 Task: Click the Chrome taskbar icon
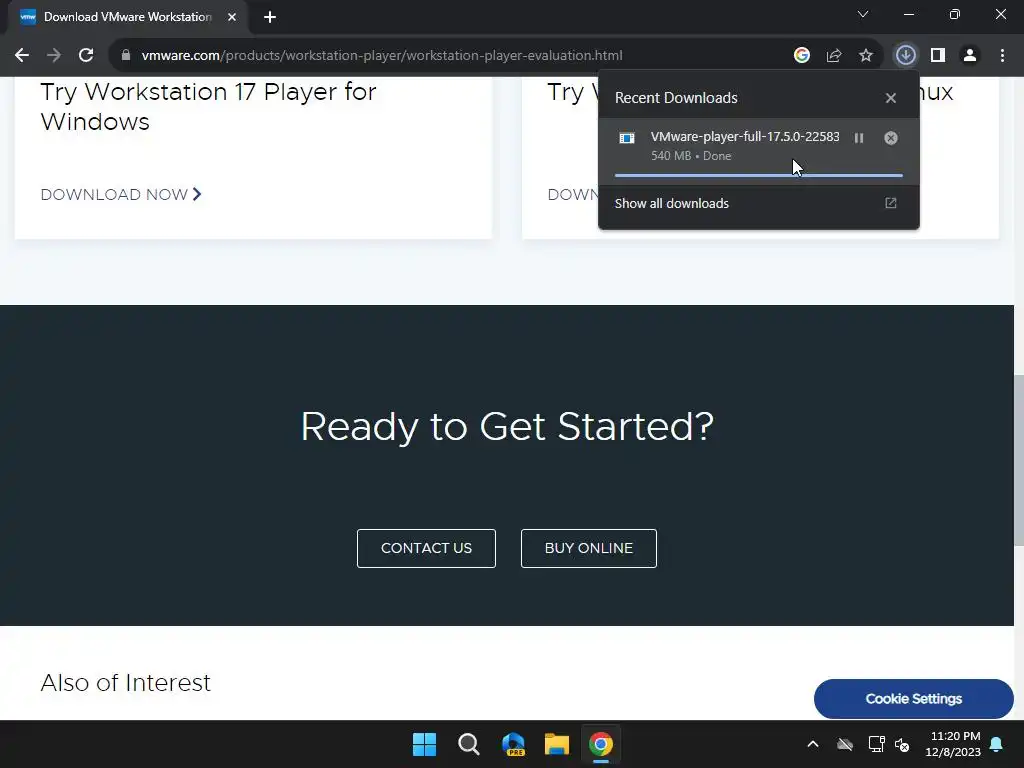point(601,744)
